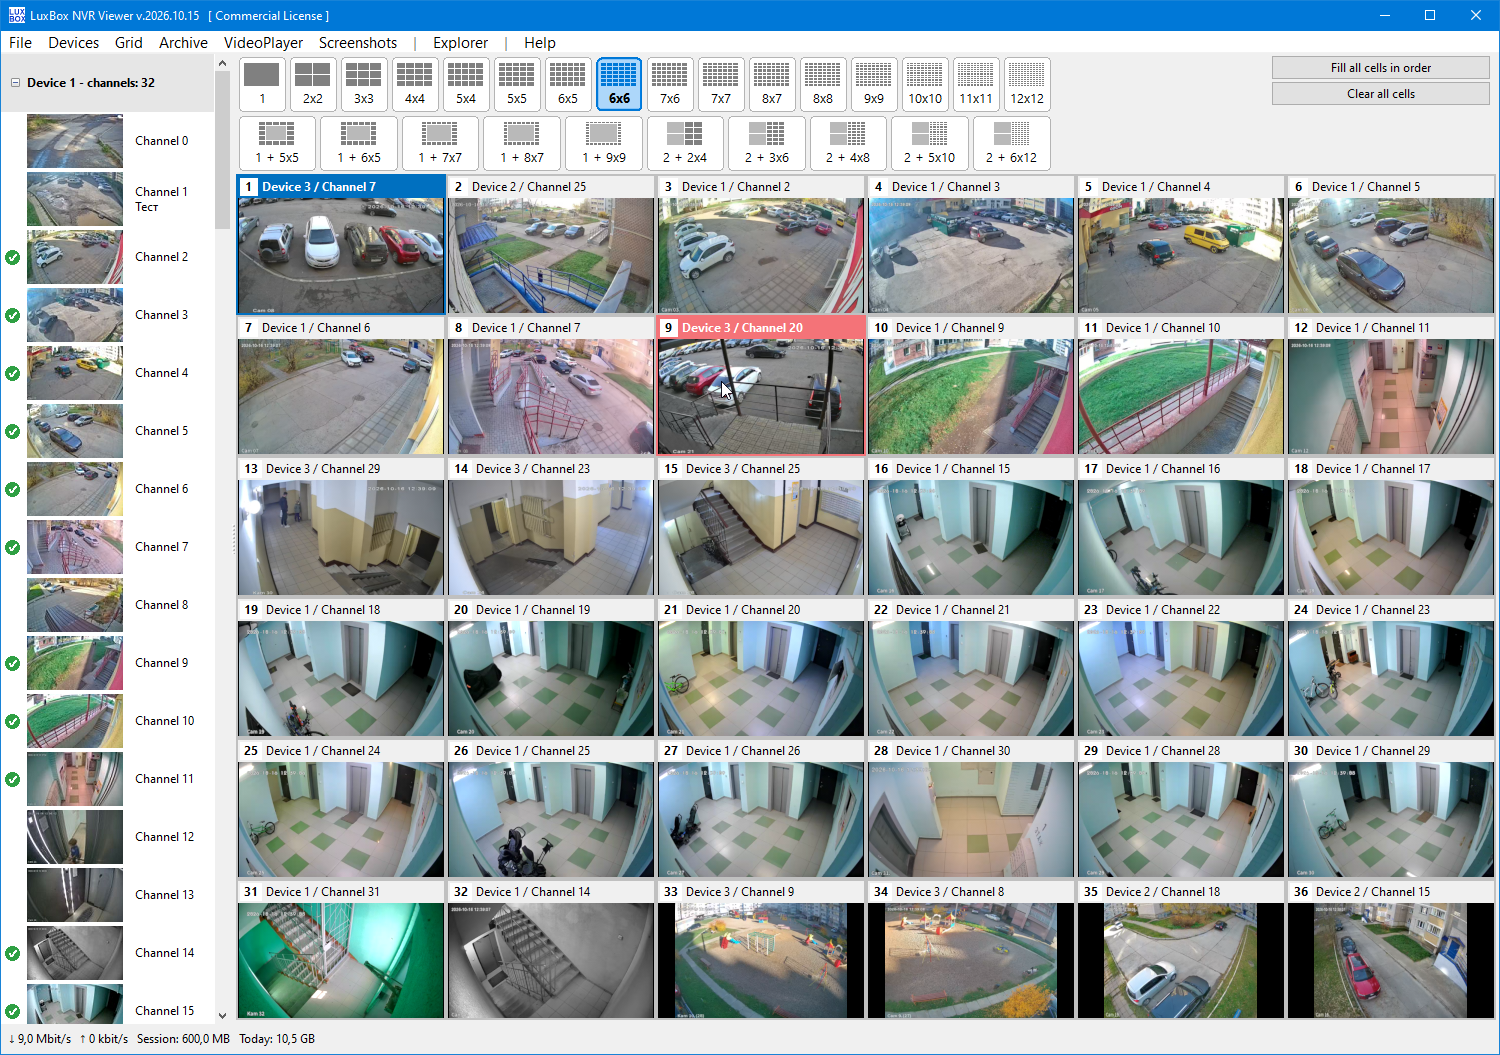Select the 12x12 grid layout
1500x1055 pixels.
[1027, 84]
